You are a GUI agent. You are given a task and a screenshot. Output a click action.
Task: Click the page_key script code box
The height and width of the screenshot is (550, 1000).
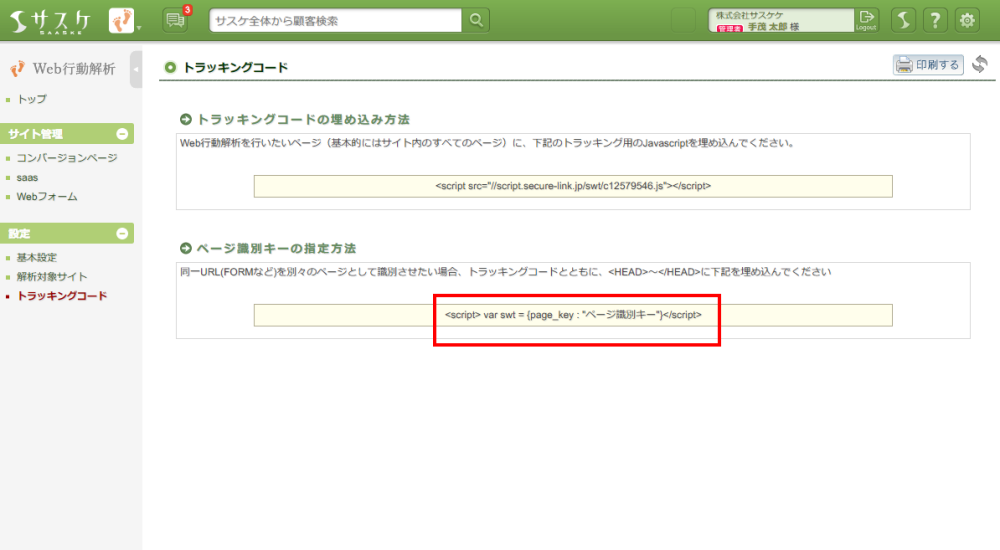[573, 315]
